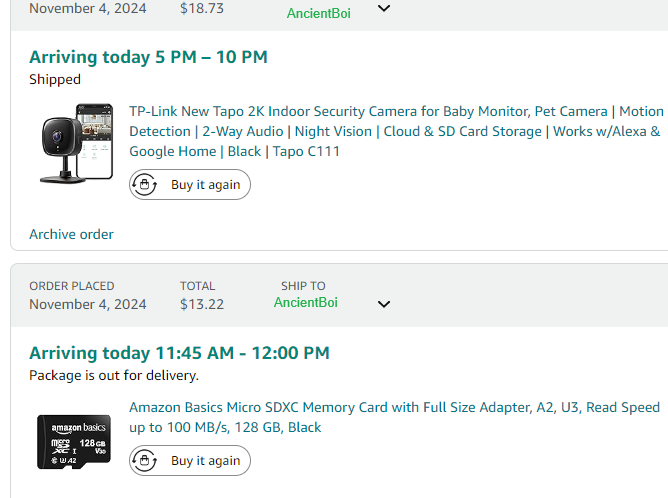
Task: Open AncientBoi address in $13.22 order
Action: [x=305, y=302]
